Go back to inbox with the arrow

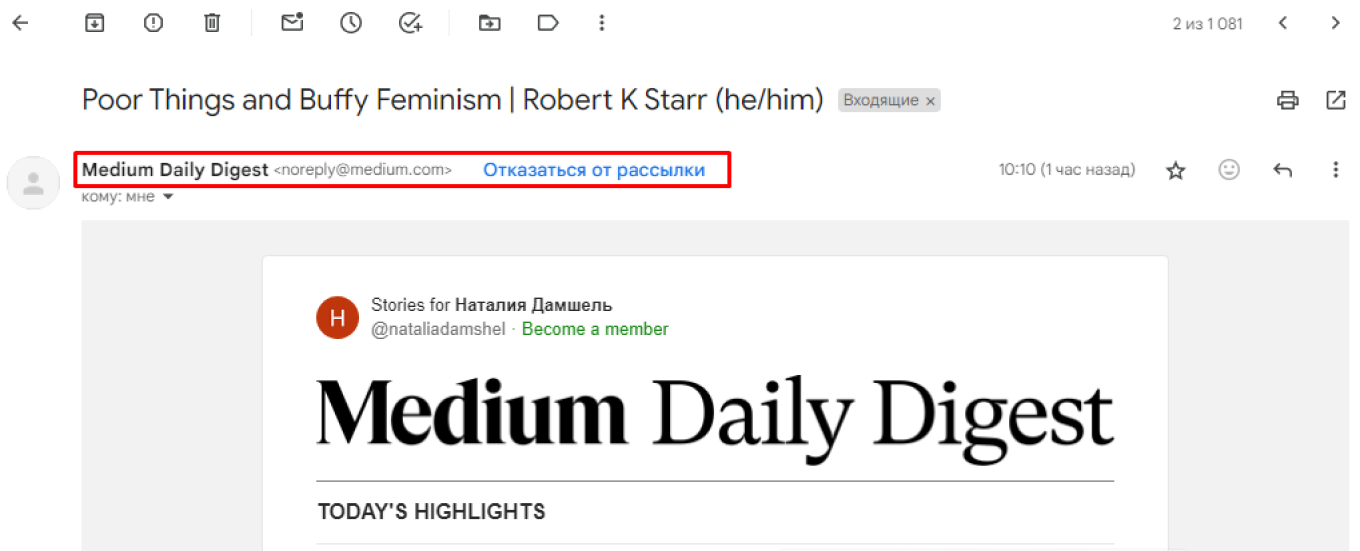(20, 22)
